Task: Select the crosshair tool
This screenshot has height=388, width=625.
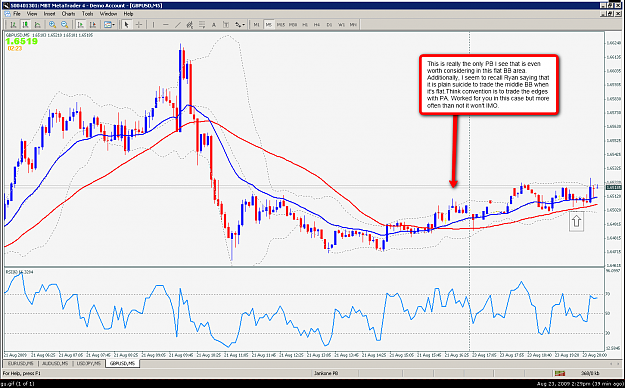Action: pos(139,25)
